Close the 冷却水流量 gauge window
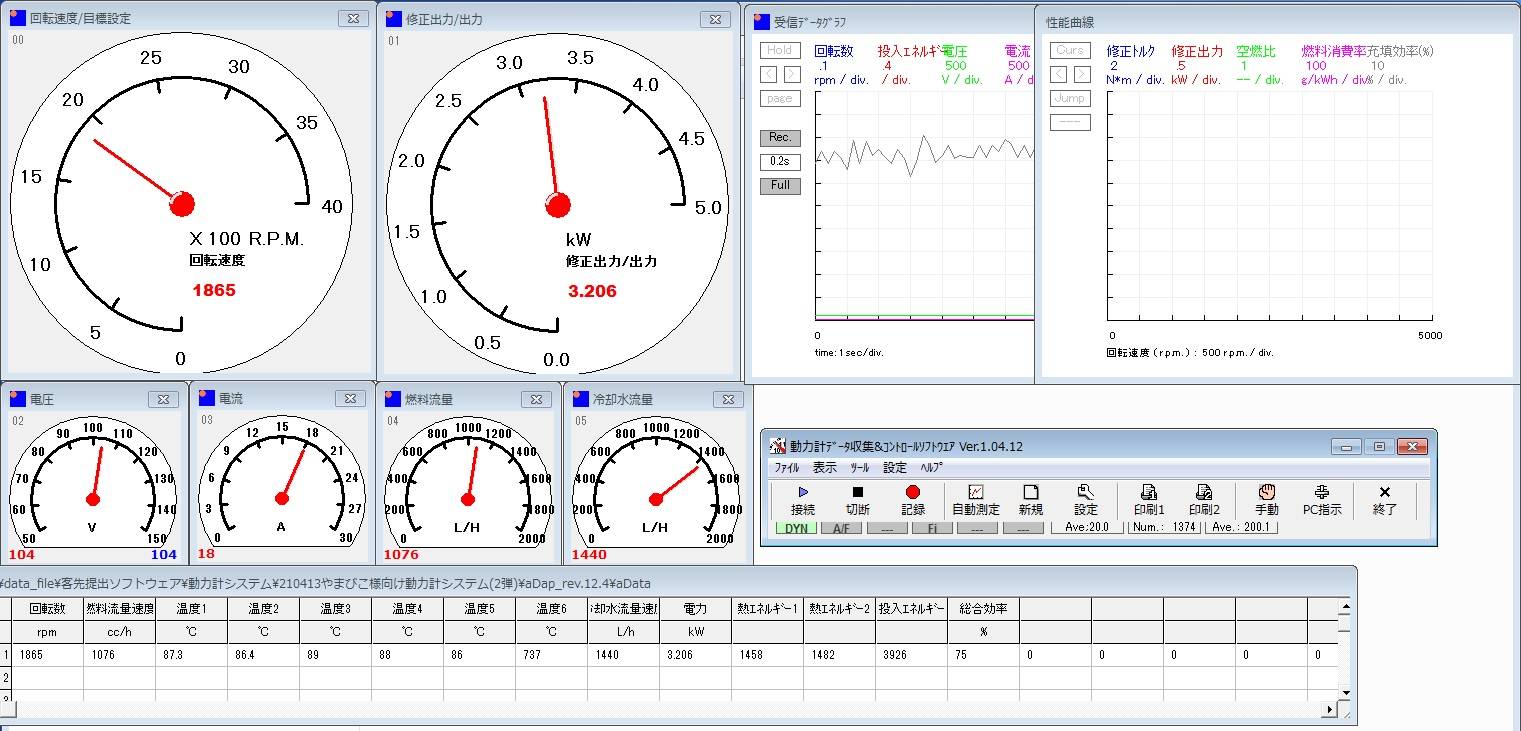1521x731 pixels. pos(728,398)
